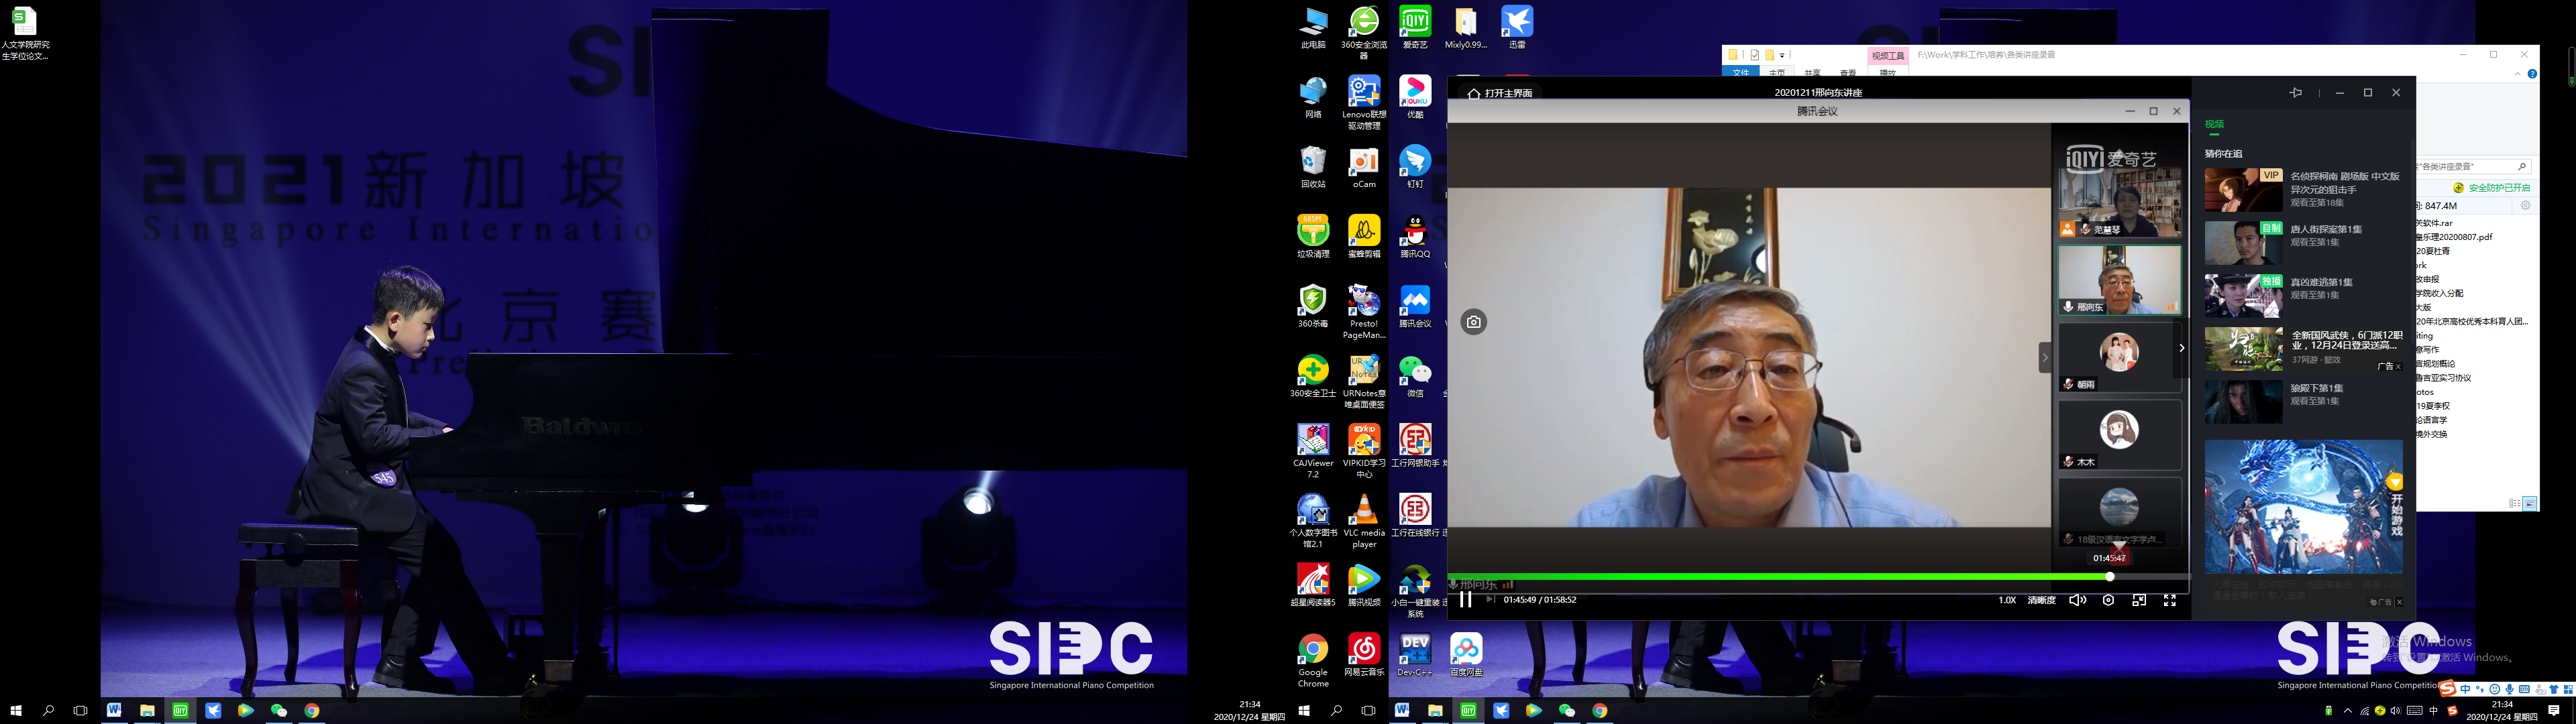
Task: Click the next episode button
Action: click(1490, 600)
